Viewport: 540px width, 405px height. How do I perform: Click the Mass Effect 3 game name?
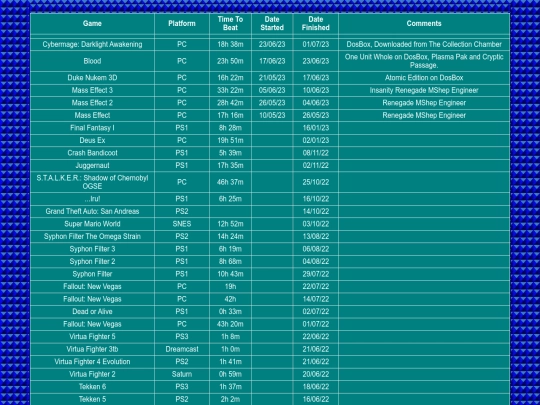[x=92, y=90]
